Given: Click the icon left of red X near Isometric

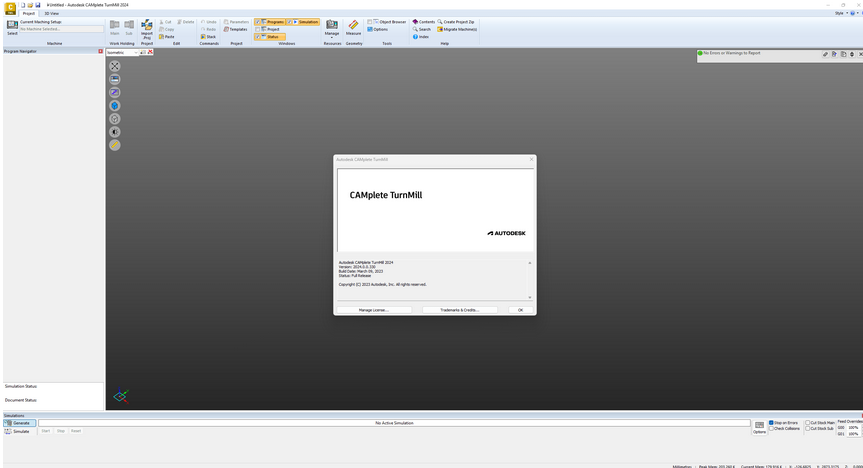Looking at the screenshot, I should (x=143, y=52).
